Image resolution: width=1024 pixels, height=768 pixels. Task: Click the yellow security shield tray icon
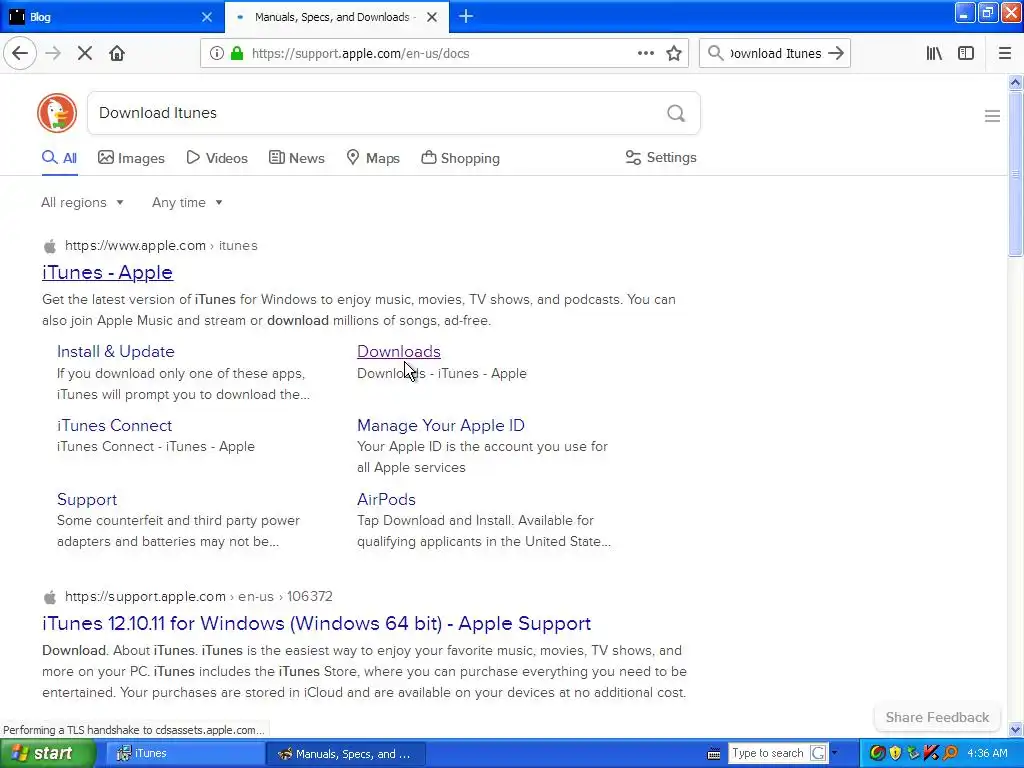click(x=895, y=753)
